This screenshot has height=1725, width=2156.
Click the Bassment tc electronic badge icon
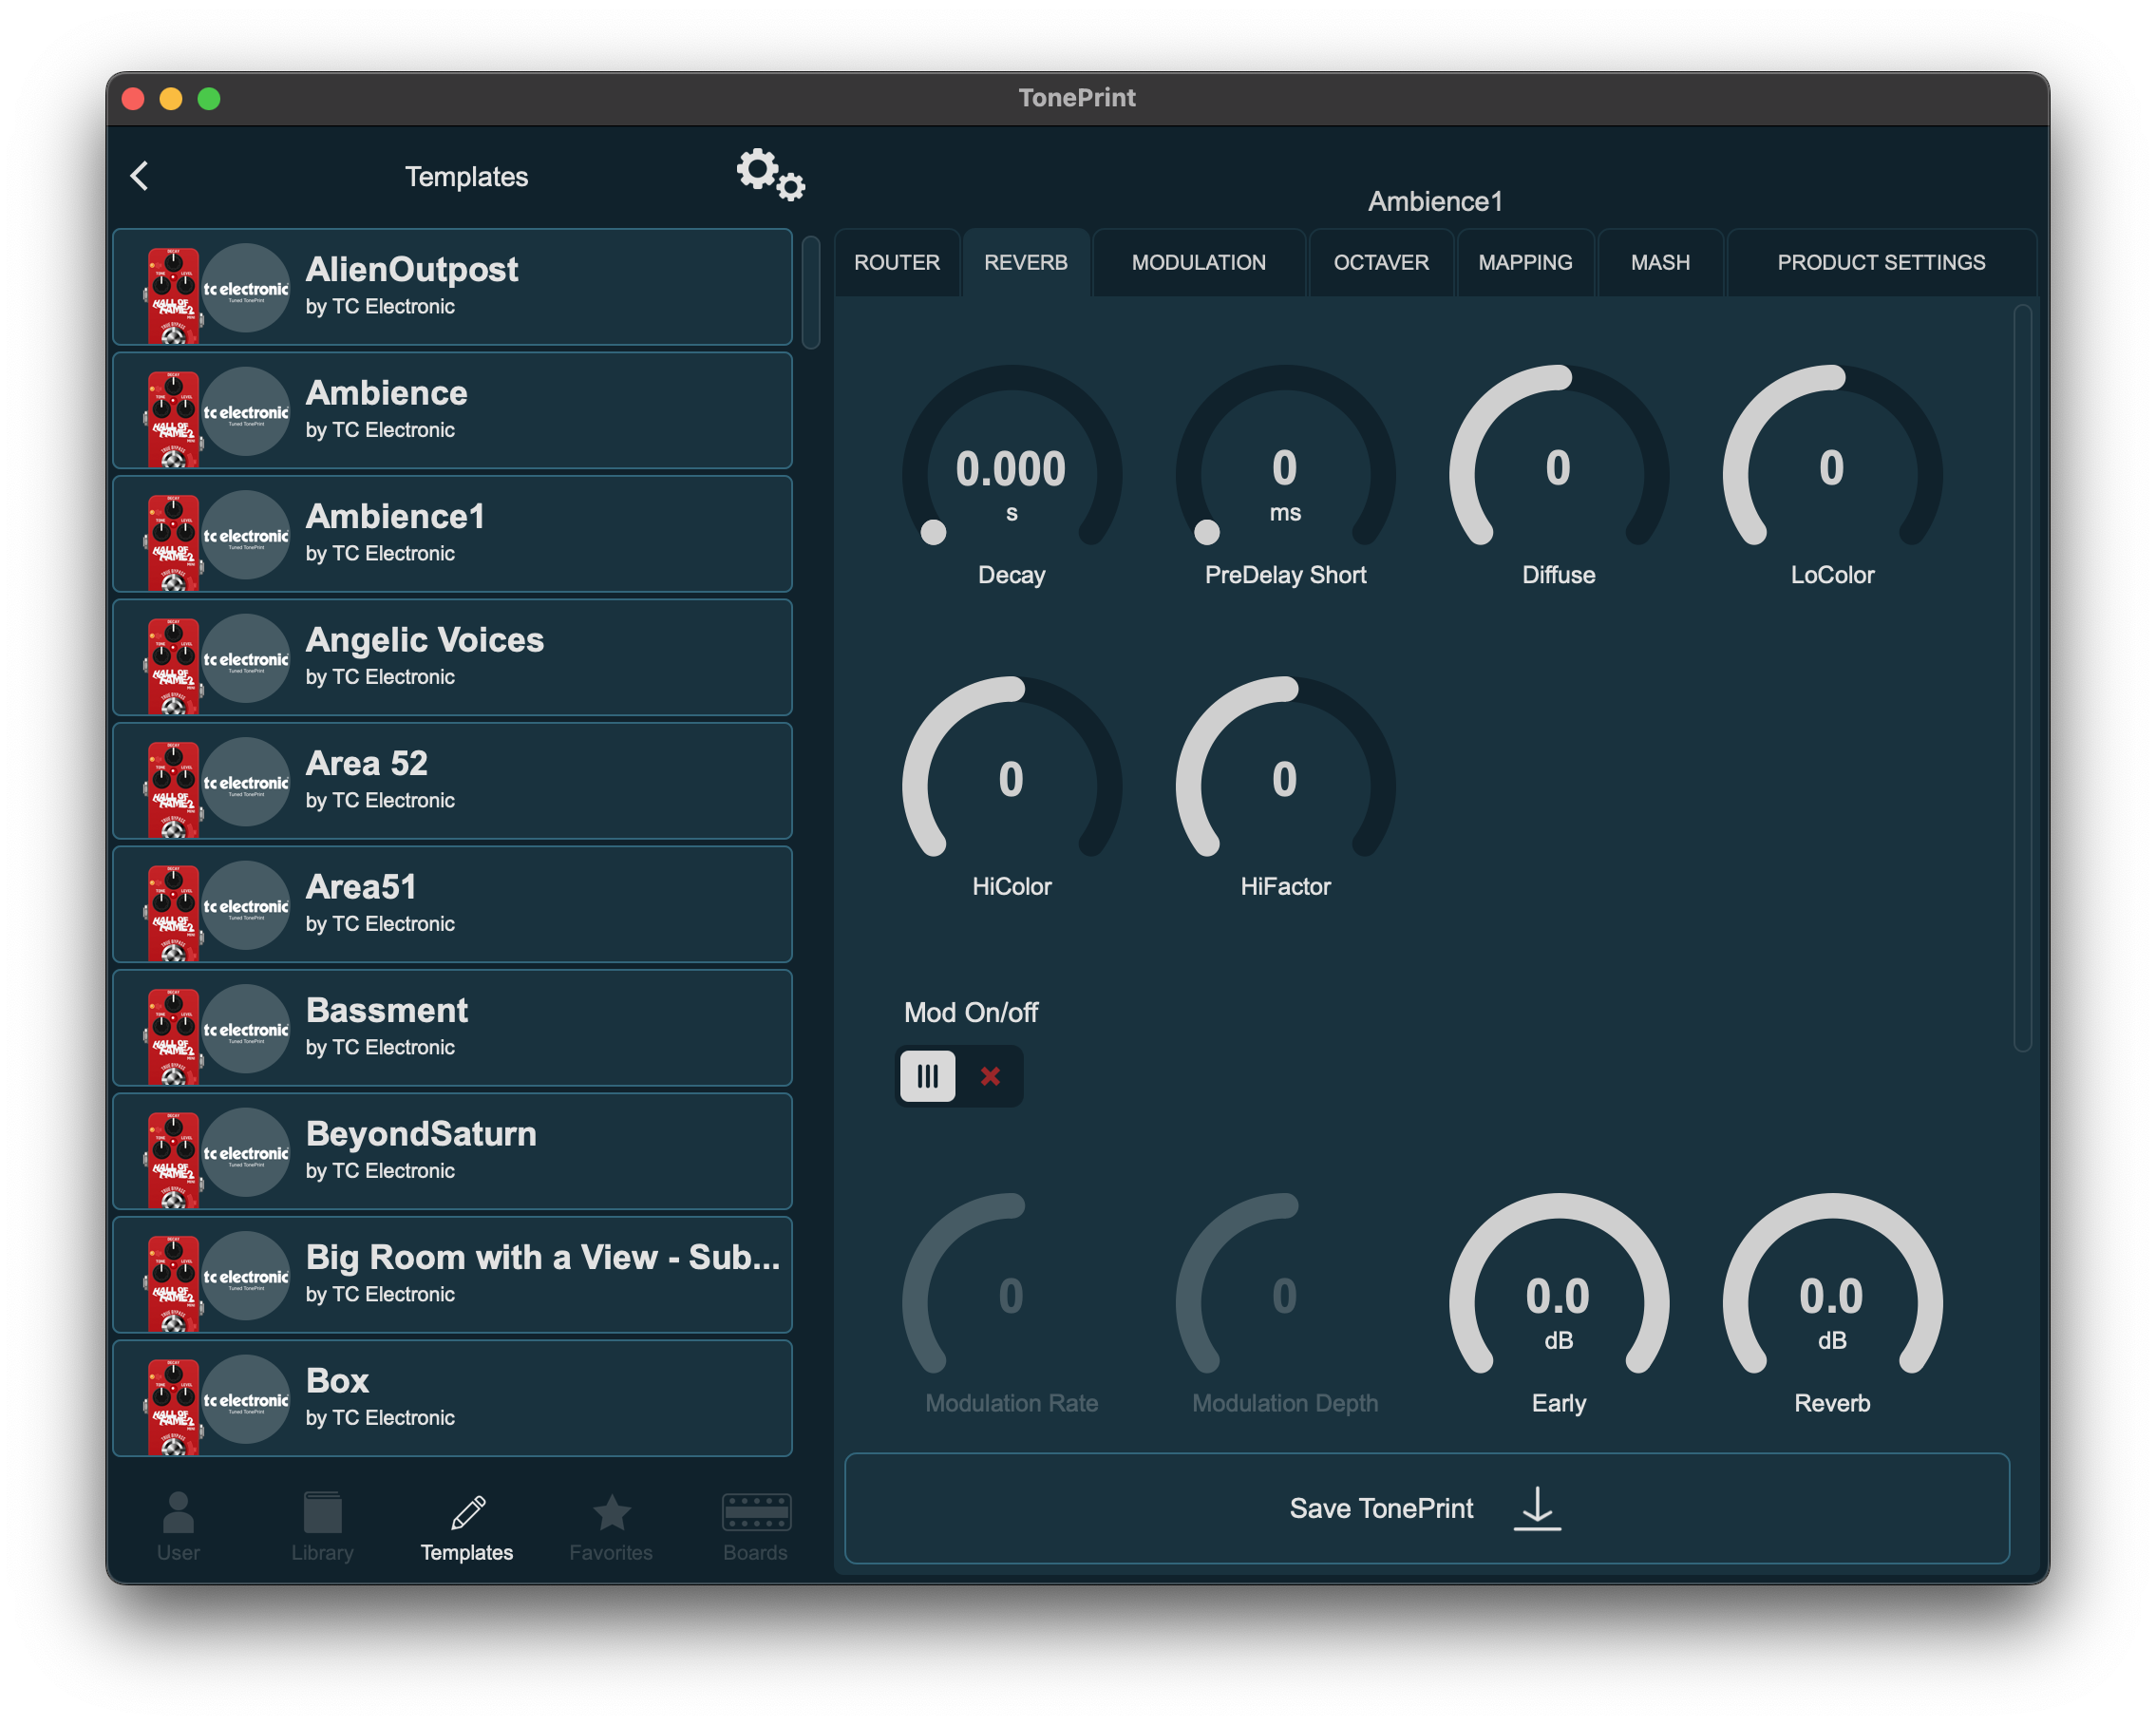pos(246,1029)
